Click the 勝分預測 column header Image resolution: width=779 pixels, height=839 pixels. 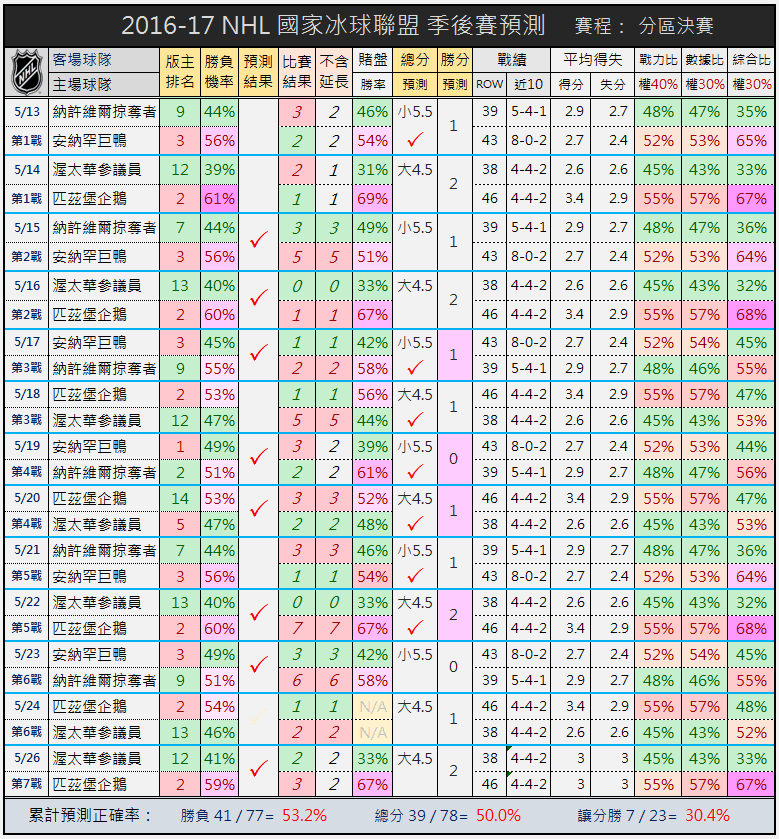455,72
